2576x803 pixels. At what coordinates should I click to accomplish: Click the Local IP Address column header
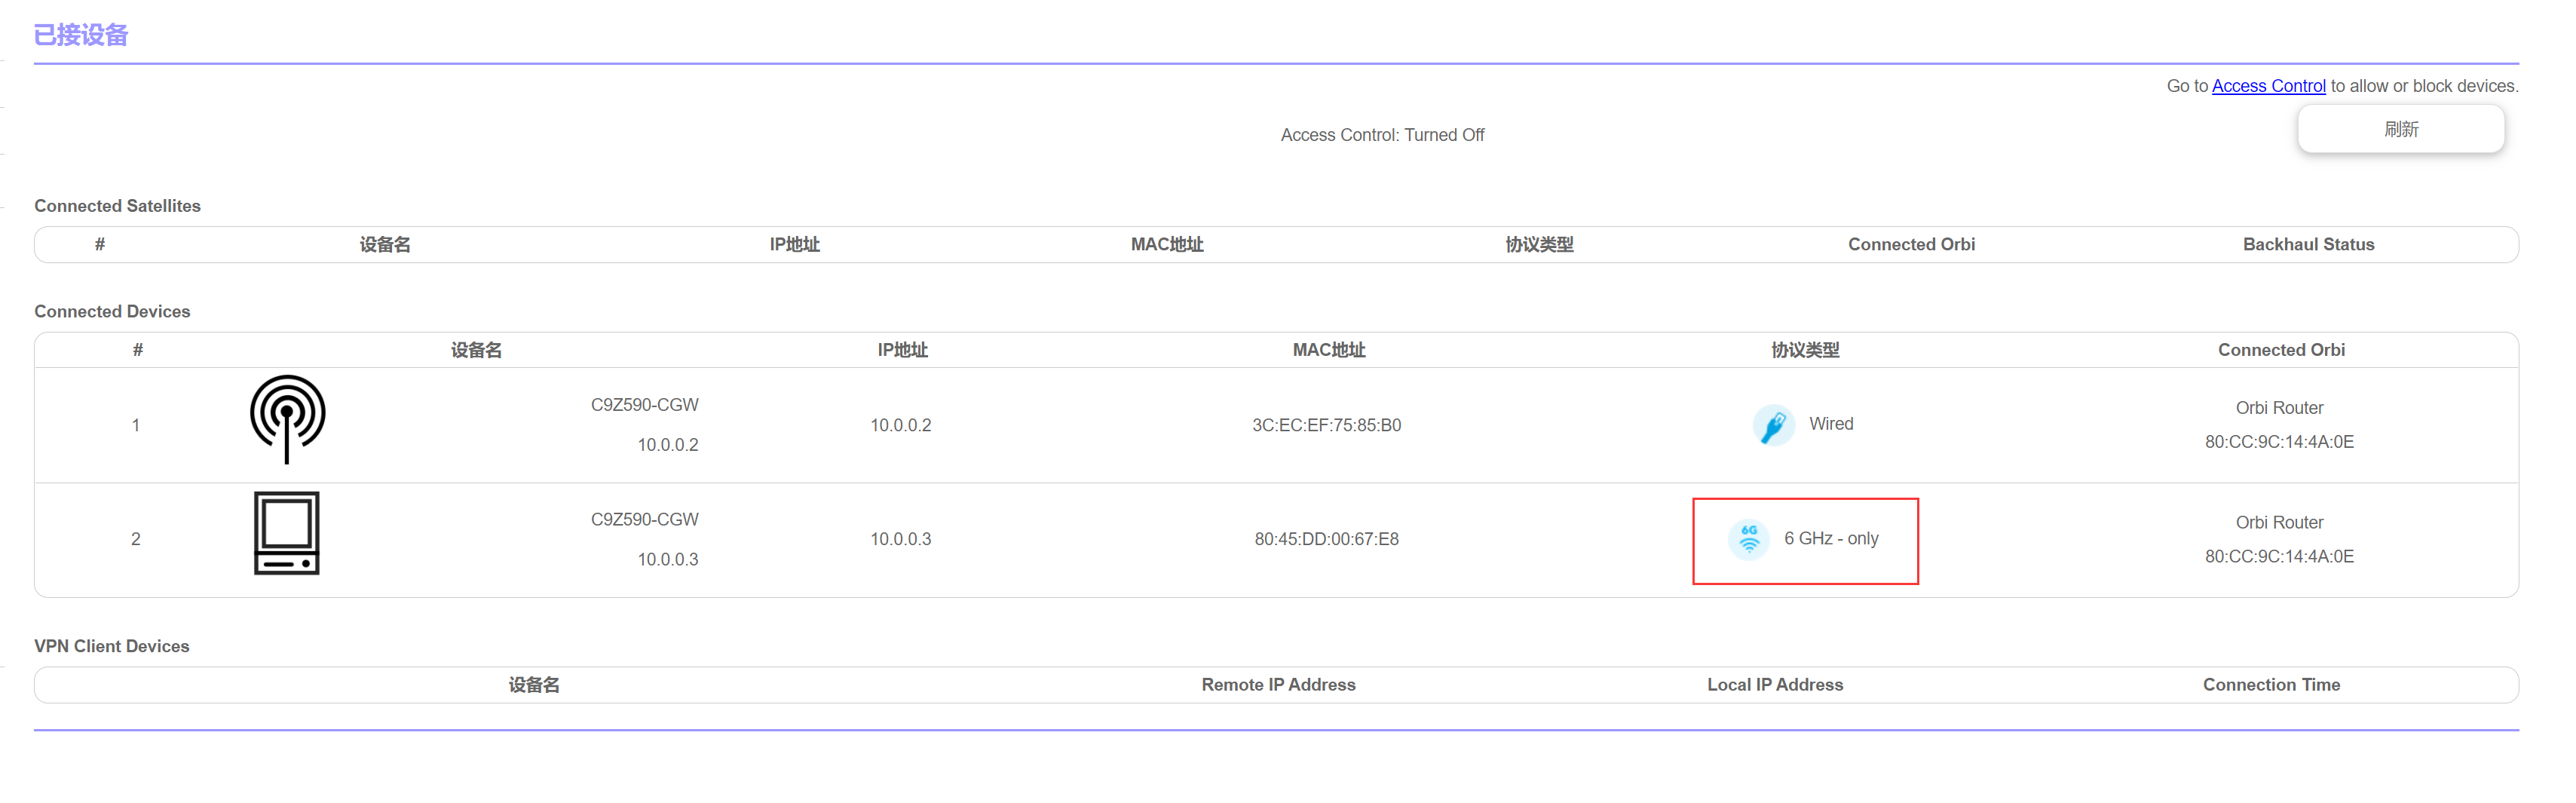coord(1774,685)
